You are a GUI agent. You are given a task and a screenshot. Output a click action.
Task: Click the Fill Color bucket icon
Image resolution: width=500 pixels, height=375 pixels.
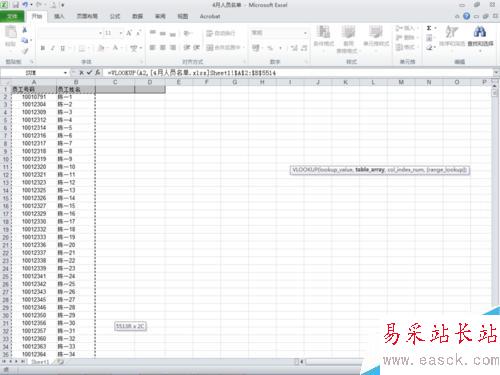(101, 48)
